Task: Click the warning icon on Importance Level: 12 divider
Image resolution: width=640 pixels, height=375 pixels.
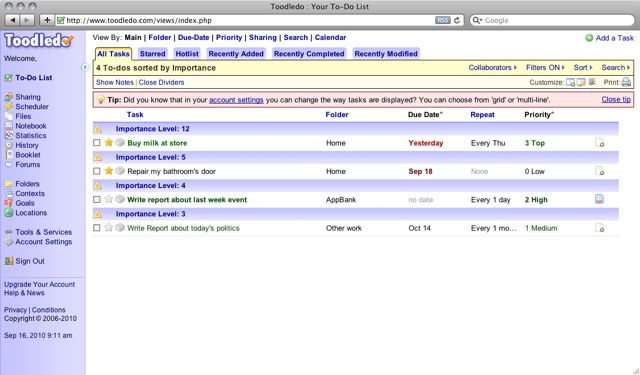Action: pos(98,129)
